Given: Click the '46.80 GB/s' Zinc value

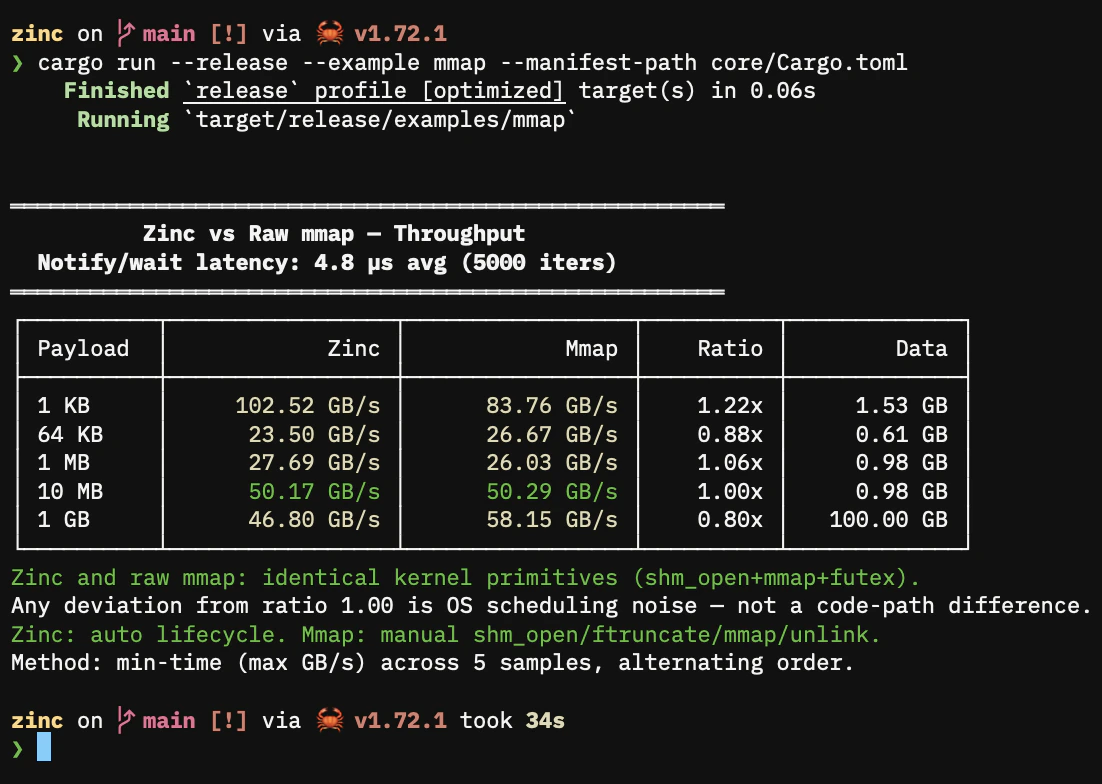Looking at the screenshot, I should pyautogui.click(x=314, y=519).
